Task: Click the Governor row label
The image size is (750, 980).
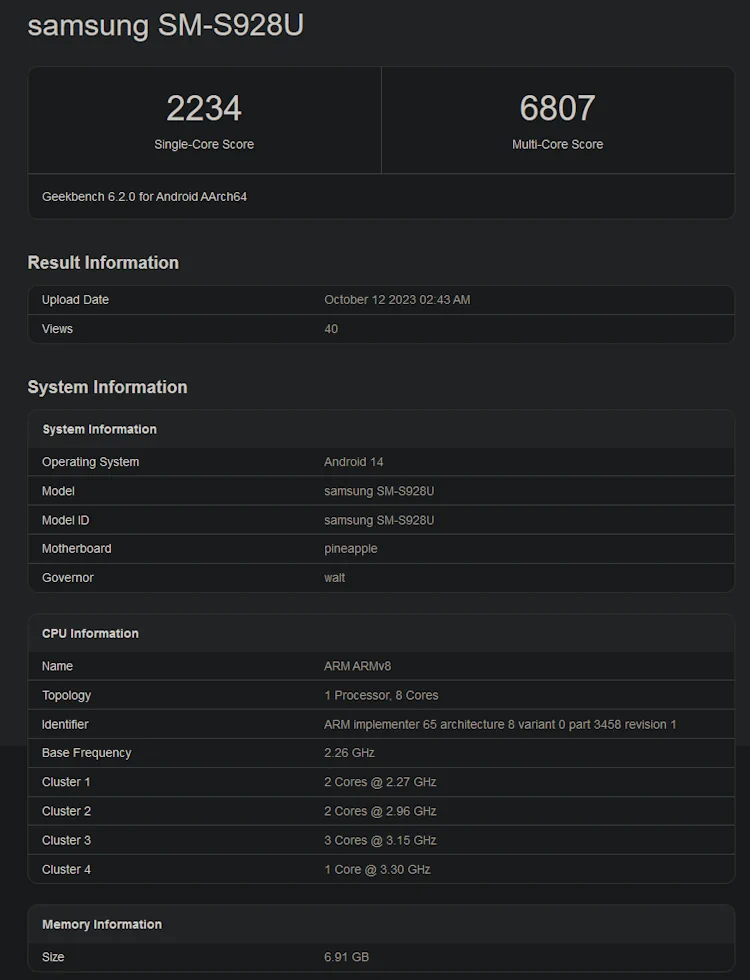Action: 68,578
